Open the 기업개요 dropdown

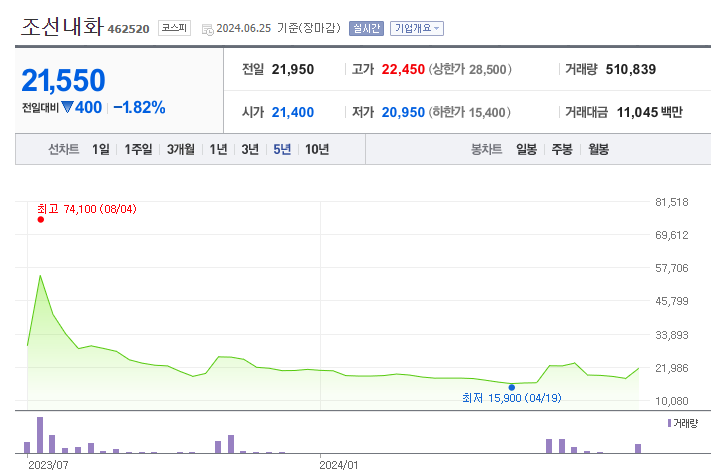(x=417, y=29)
